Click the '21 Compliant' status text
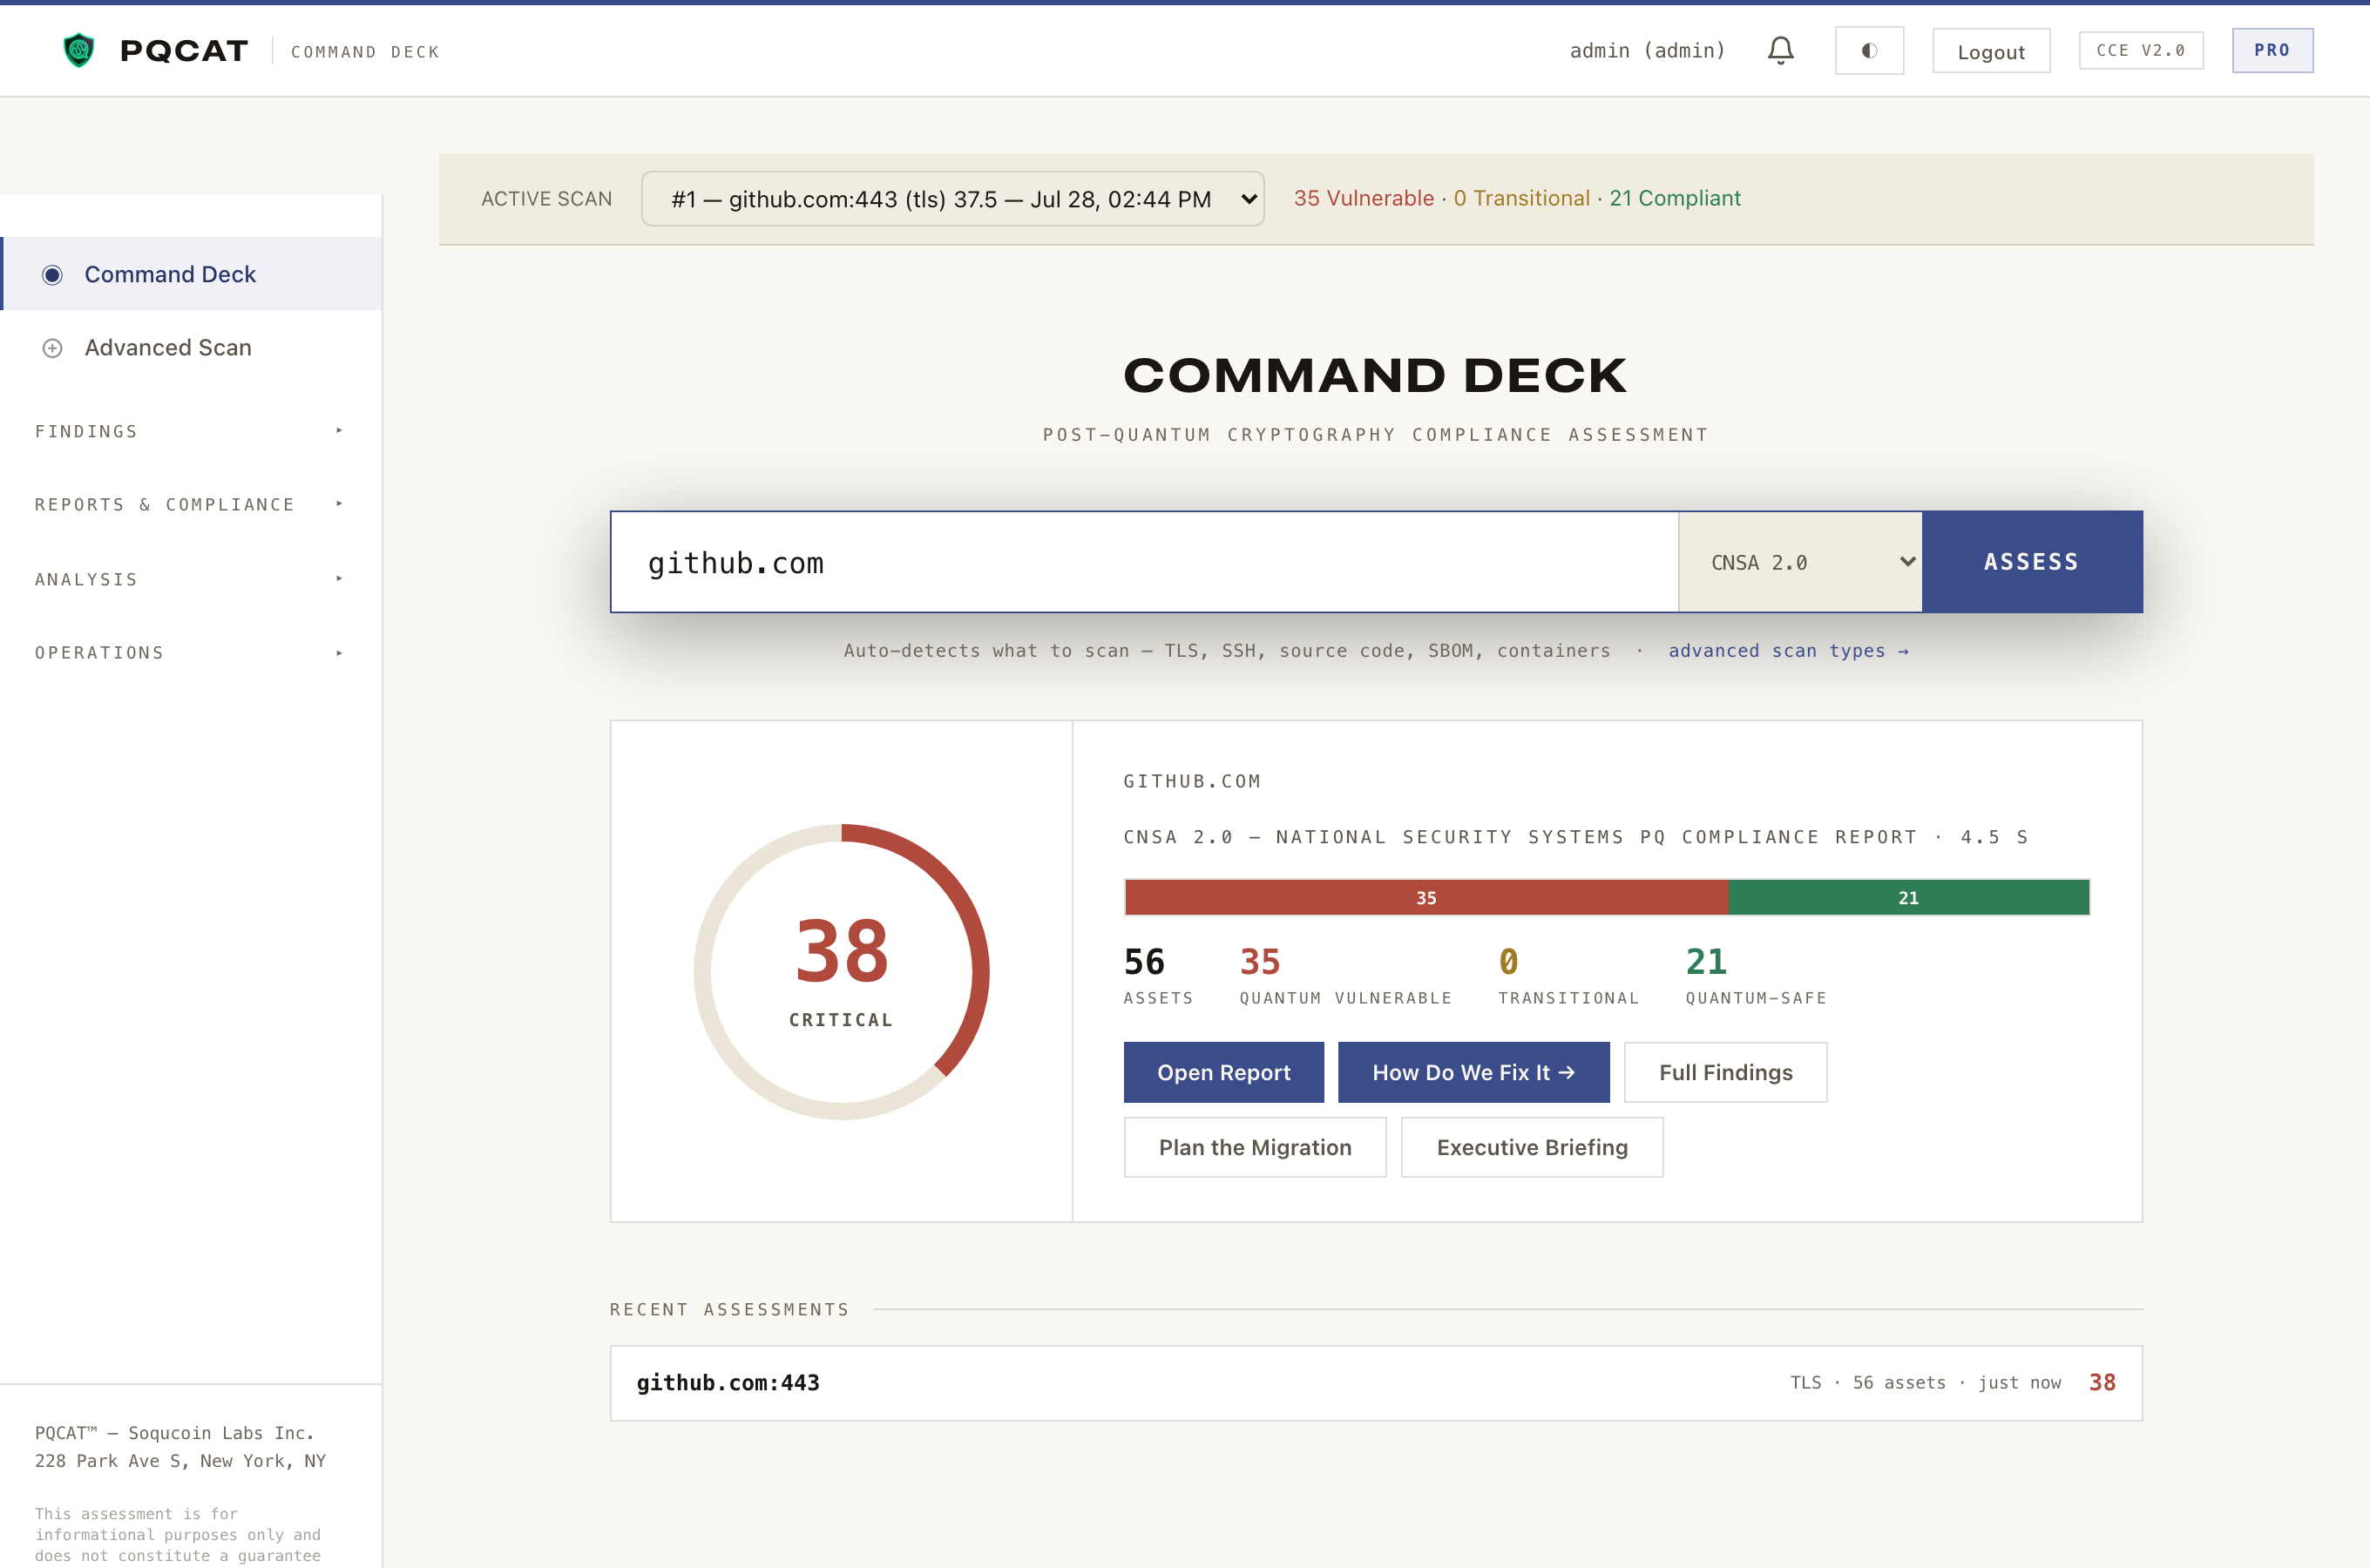 tap(1674, 198)
